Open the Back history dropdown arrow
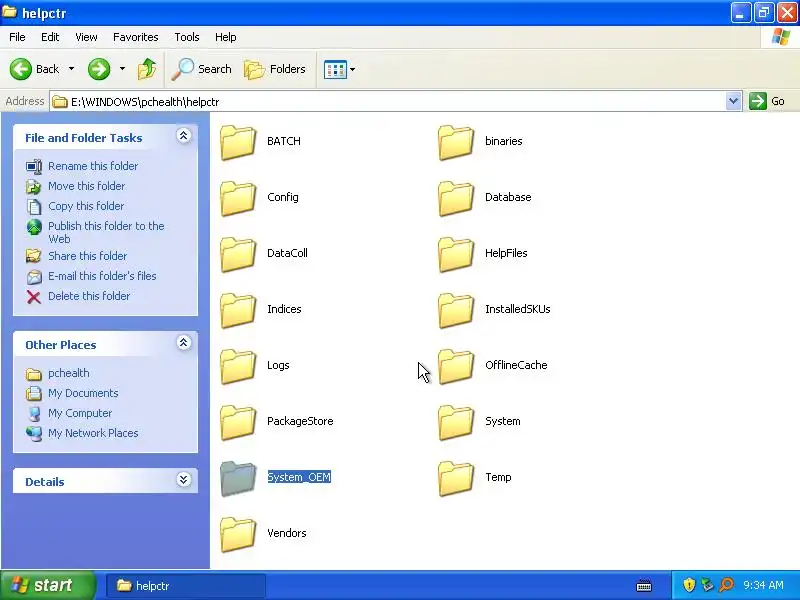800x600 pixels. [x=71, y=69]
